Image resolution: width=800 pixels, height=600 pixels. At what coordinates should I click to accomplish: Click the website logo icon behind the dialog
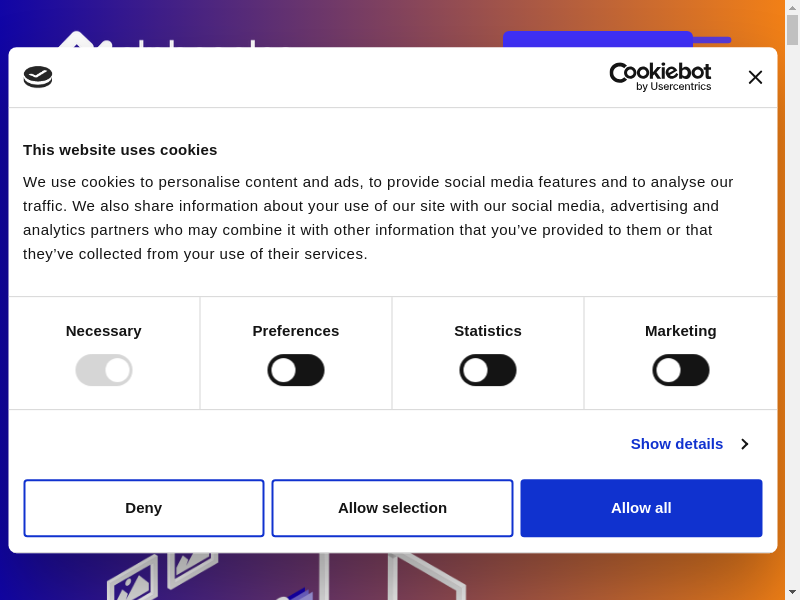click(x=80, y=39)
